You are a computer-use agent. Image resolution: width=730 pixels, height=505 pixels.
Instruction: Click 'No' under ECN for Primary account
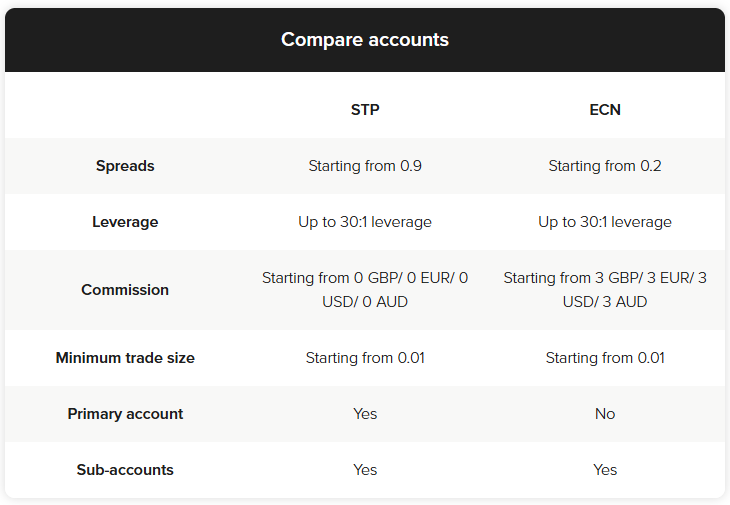(605, 414)
